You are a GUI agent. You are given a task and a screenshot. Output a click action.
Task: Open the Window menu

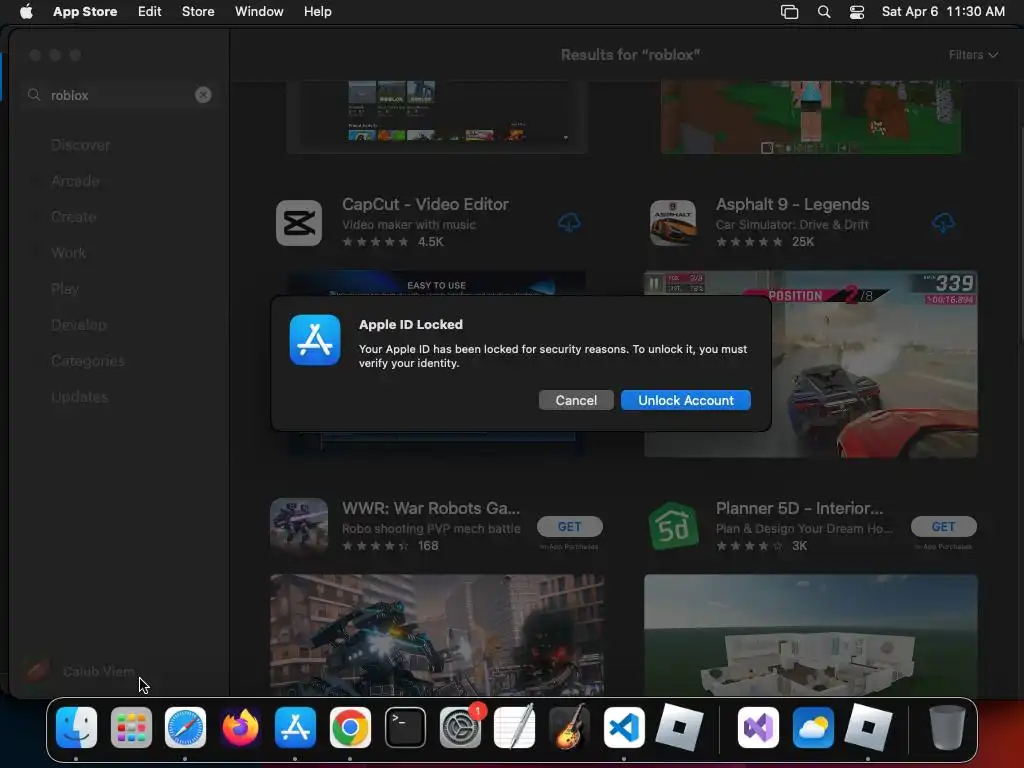[x=259, y=12]
